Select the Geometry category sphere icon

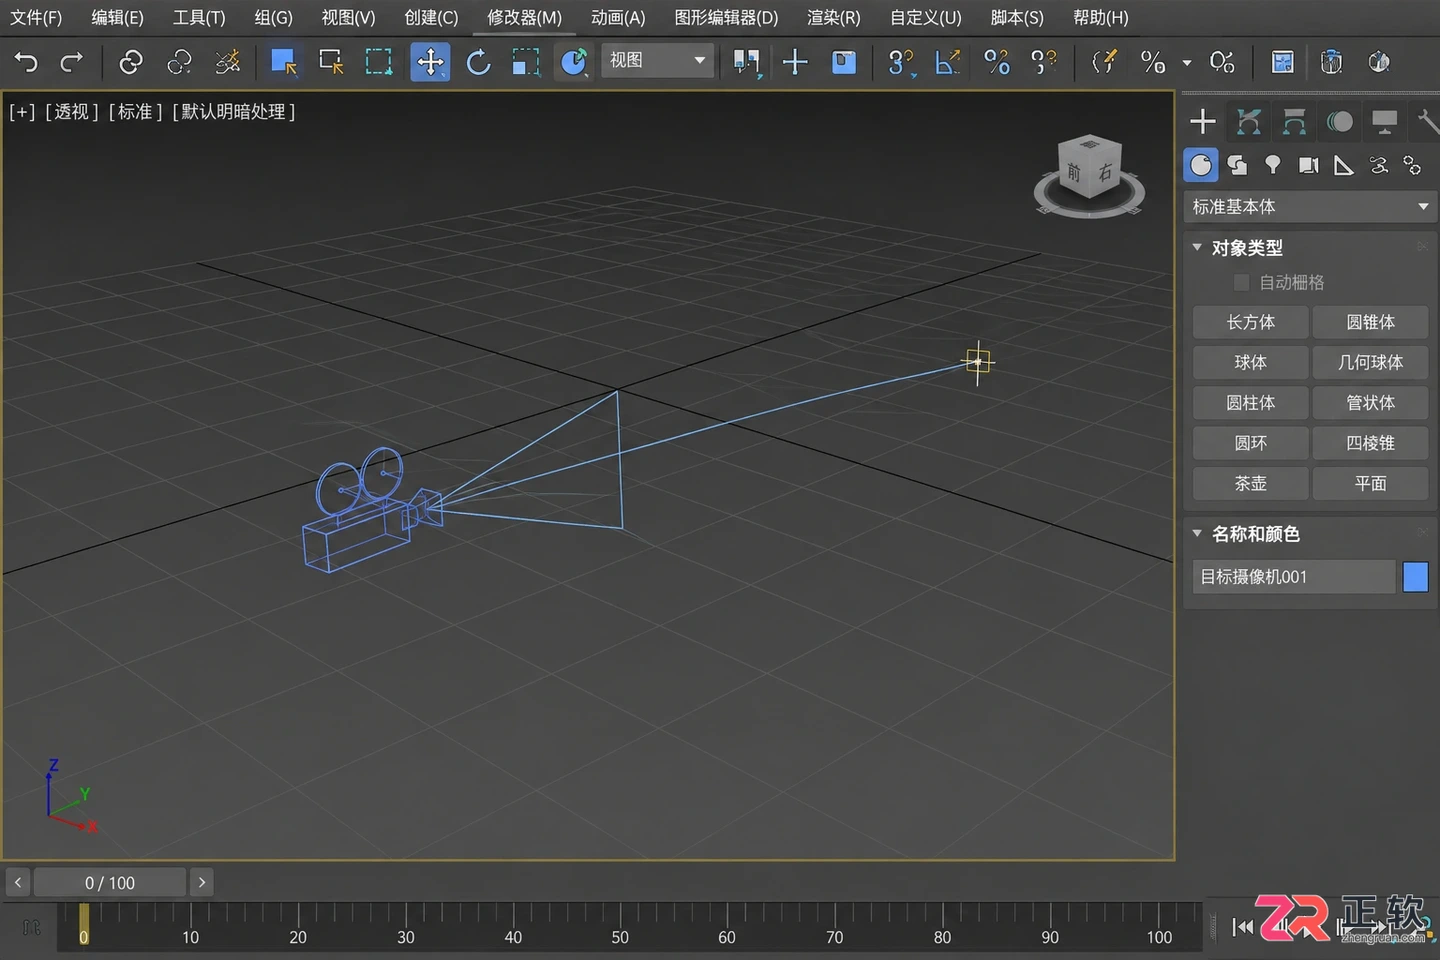pos(1201,165)
